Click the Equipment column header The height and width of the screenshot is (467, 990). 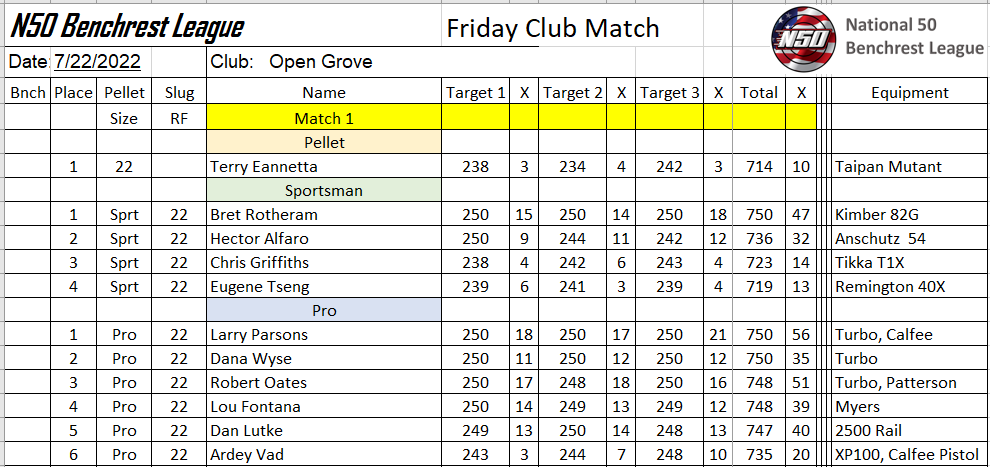click(910, 93)
